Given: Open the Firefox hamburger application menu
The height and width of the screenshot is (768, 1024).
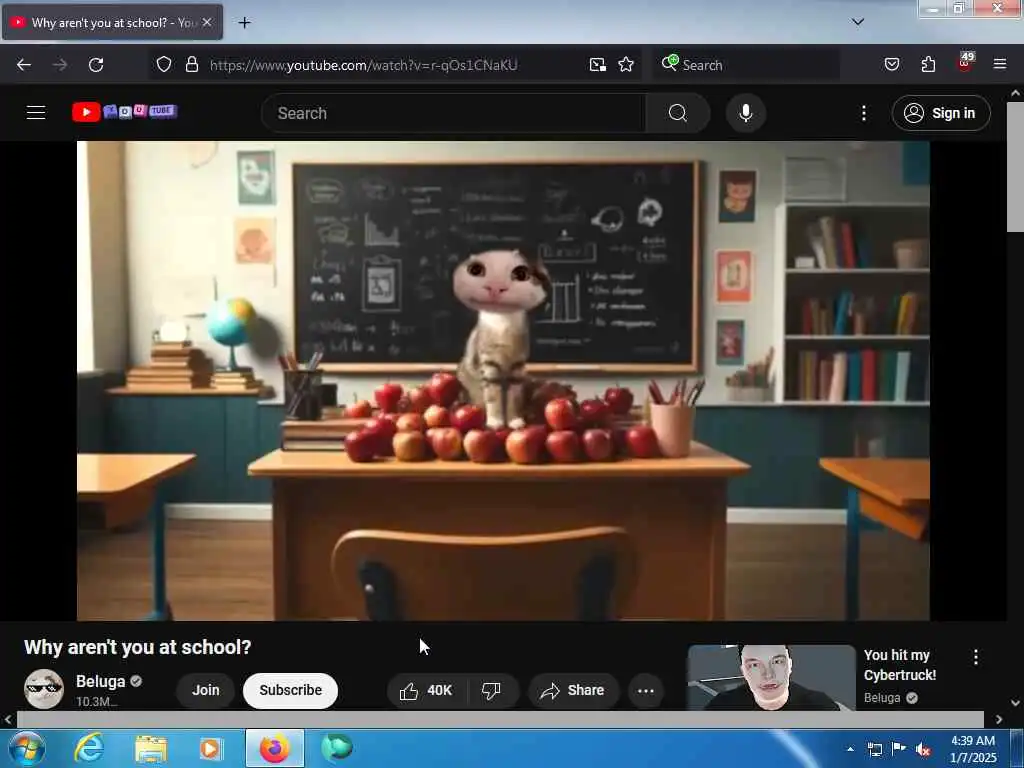Looking at the screenshot, I should pos(999,64).
